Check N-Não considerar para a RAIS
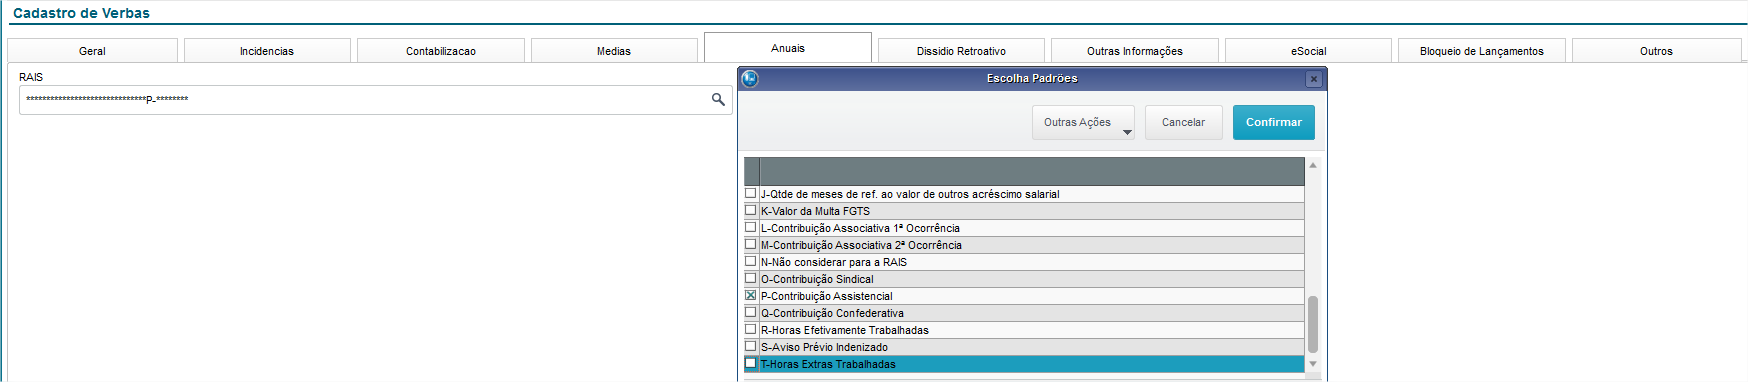The image size is (1748, 382). pos(751,262)
